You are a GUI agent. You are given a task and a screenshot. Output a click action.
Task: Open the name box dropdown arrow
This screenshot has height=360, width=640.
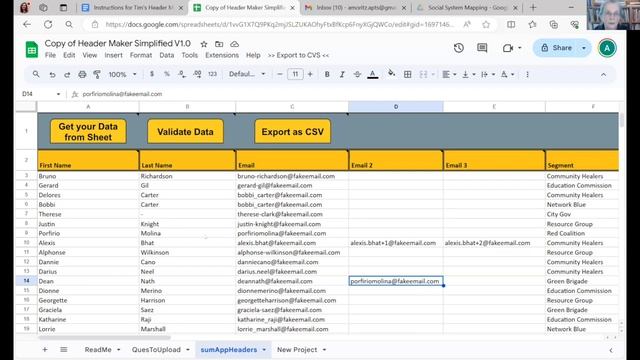coord(58,94)
